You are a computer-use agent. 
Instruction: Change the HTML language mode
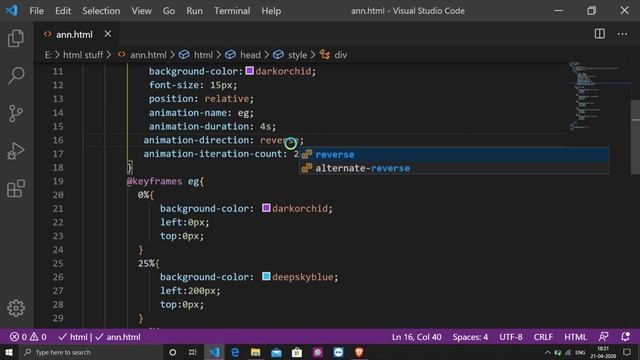point(575,337)
